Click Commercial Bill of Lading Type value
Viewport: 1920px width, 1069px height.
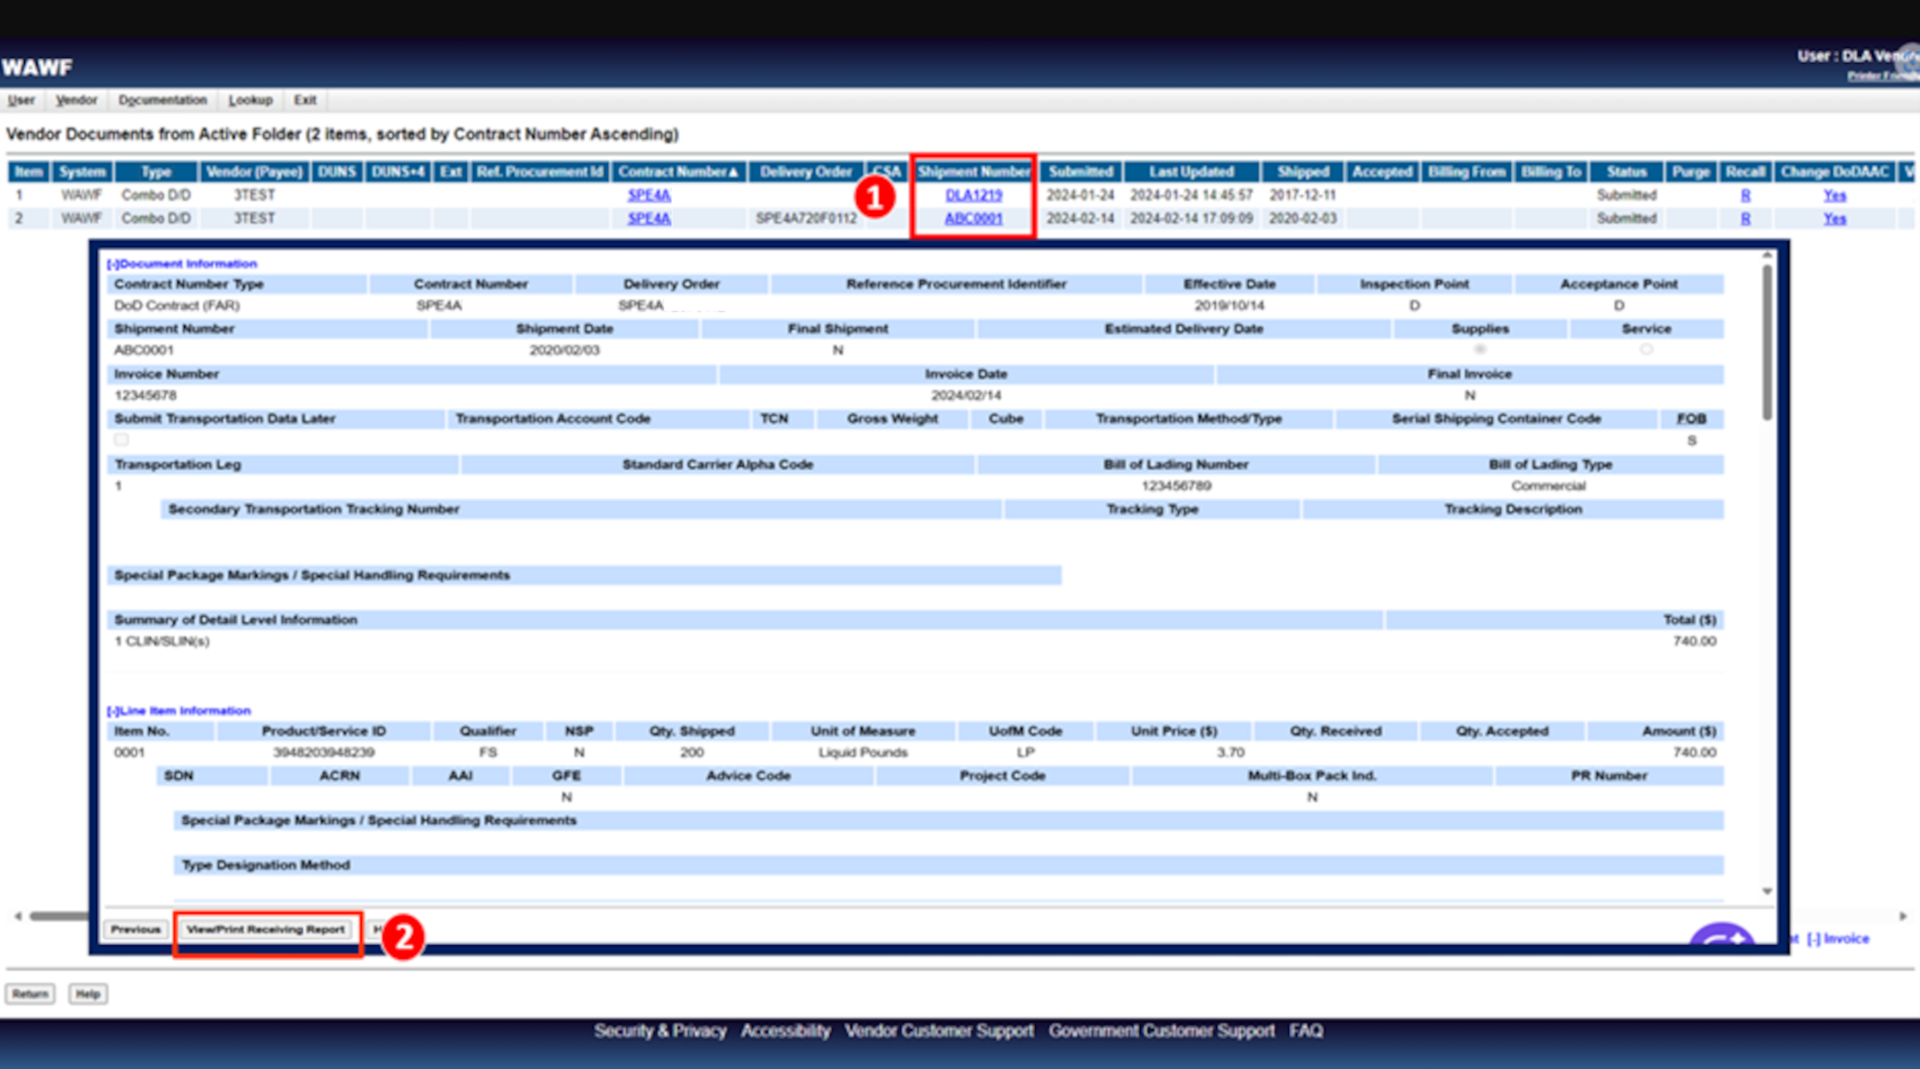(1548, 486)
